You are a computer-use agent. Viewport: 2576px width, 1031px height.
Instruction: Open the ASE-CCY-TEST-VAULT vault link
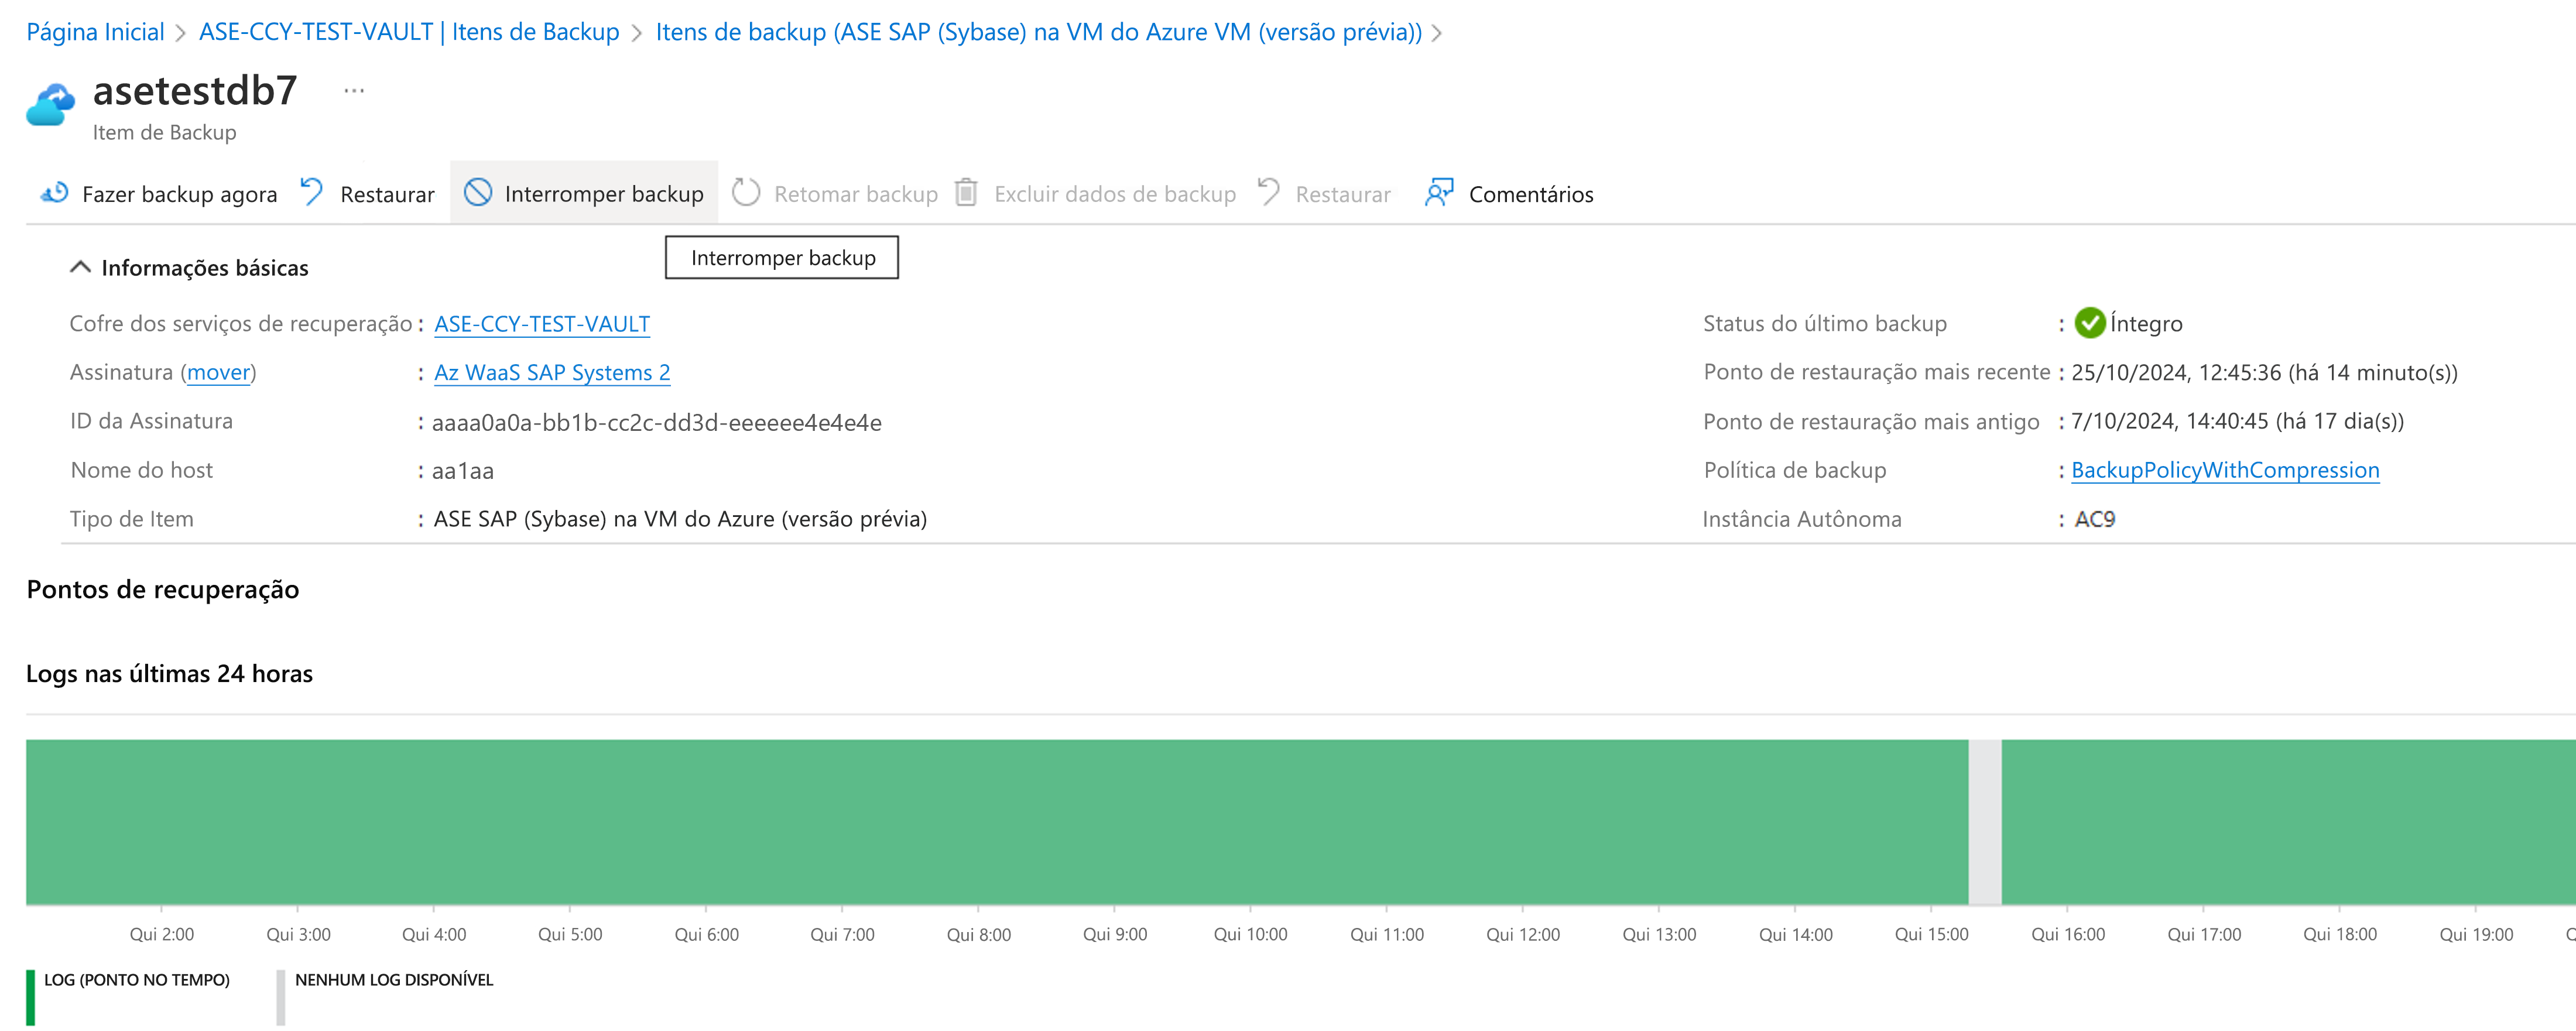(542, 324)
